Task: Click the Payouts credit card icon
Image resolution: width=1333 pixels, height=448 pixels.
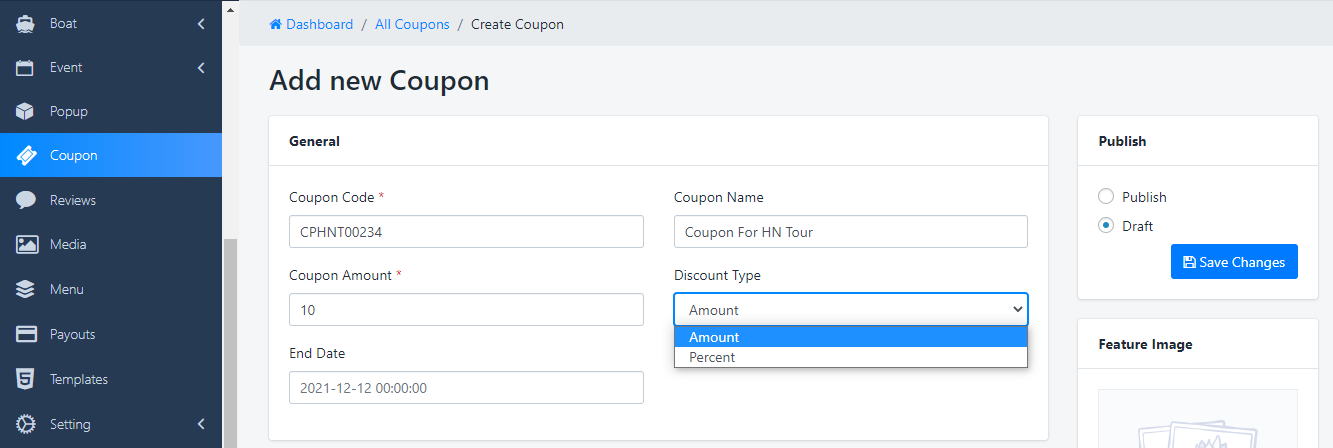Action: tap(26, 334)
